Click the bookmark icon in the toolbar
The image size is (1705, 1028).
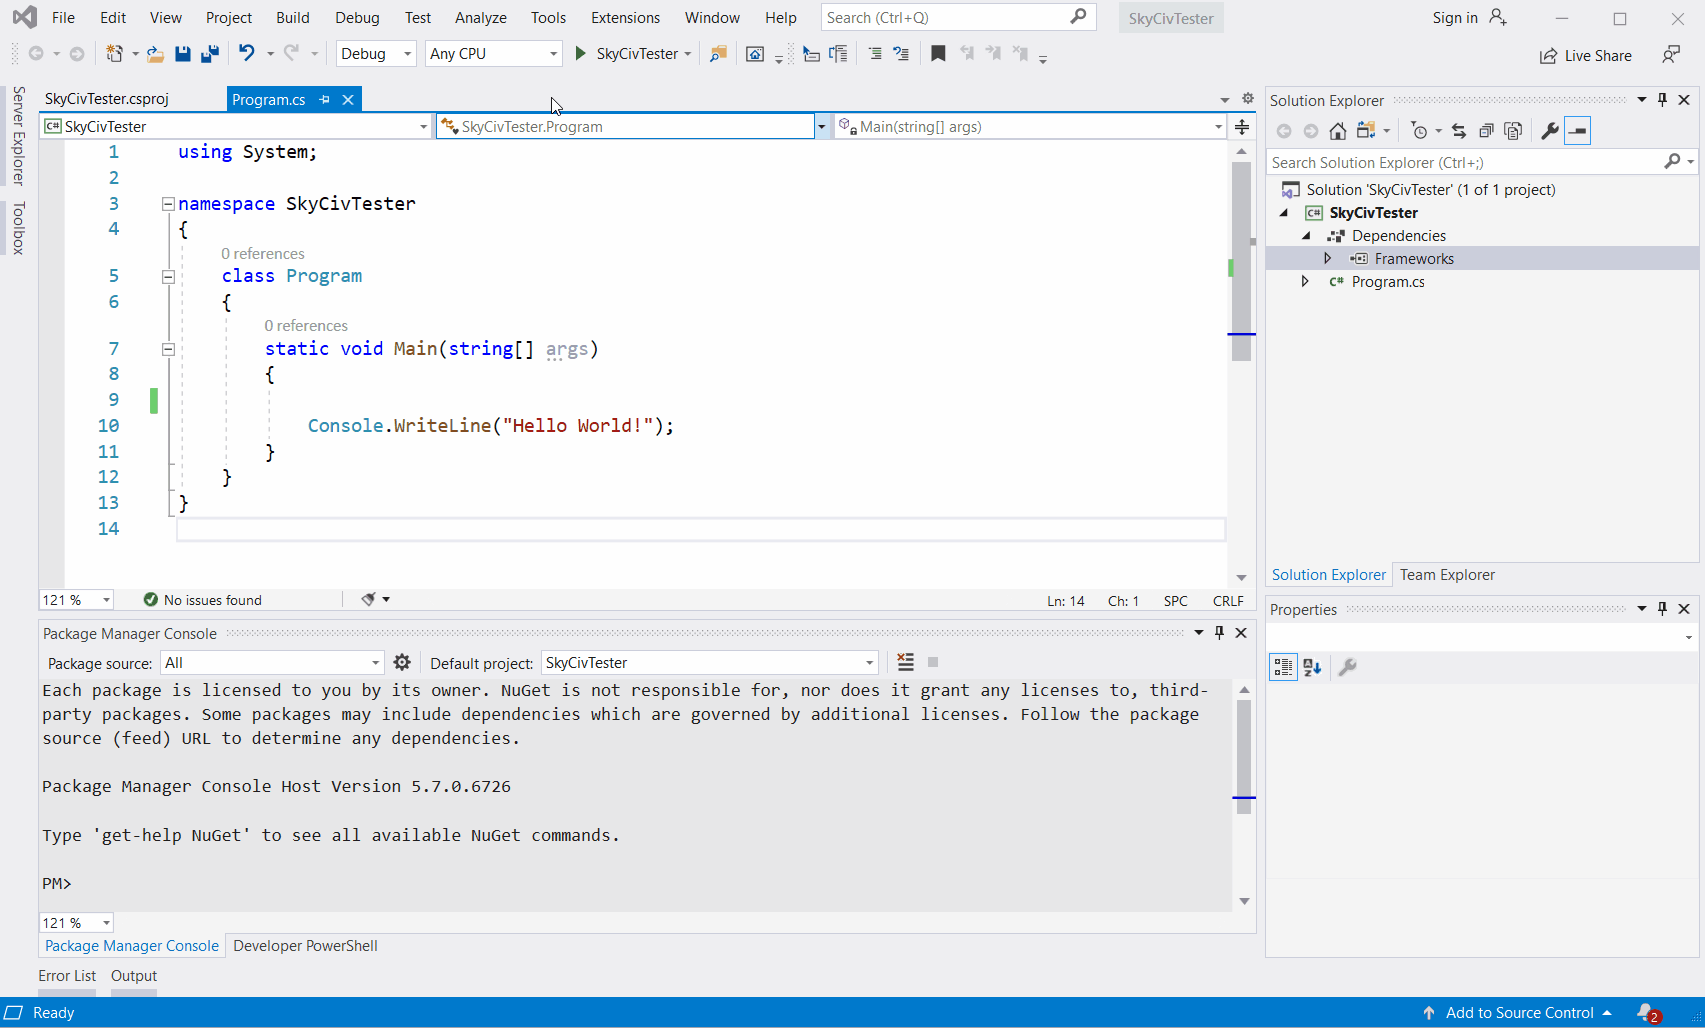[x=938, y=54]
